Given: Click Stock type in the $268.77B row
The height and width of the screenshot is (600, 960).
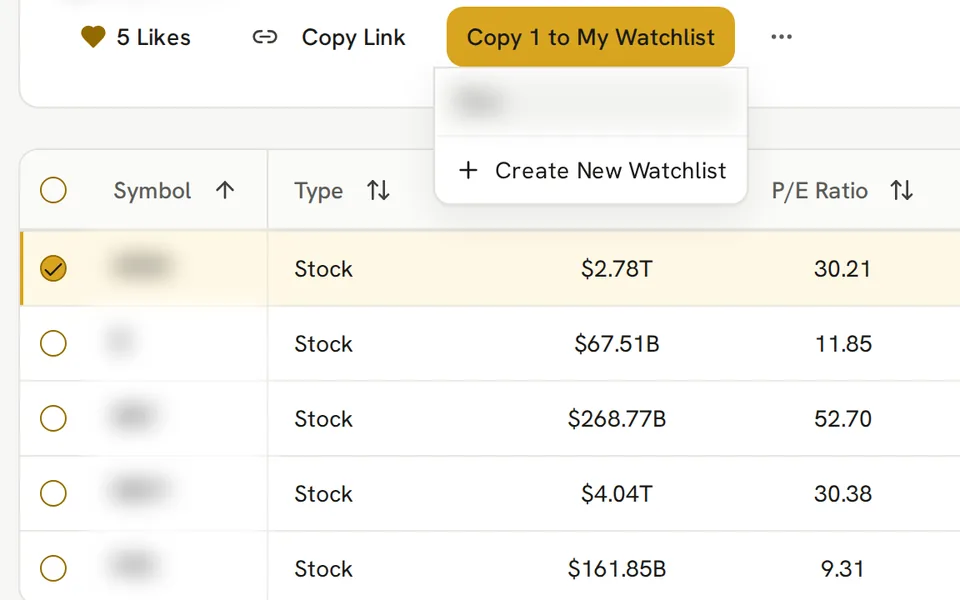Looking at the screenshot, I should tap(323, 419).
